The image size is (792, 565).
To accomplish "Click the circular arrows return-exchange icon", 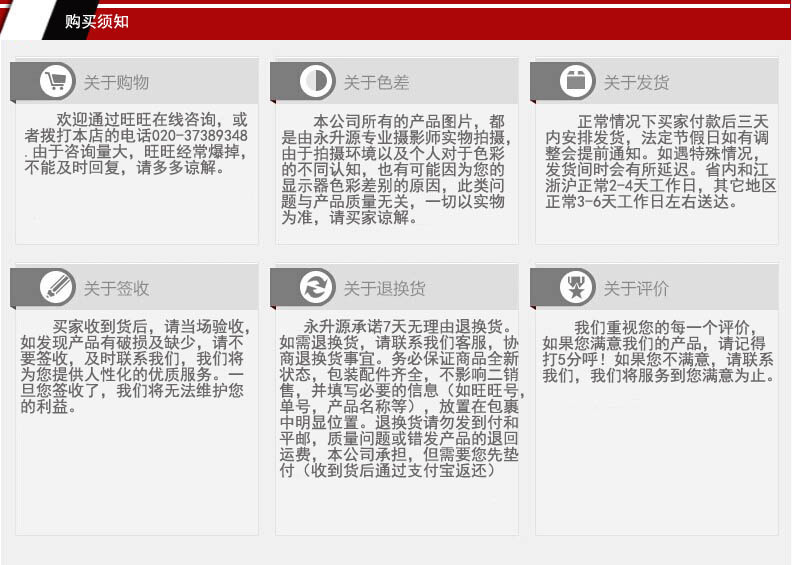I will (x=315, y=288).
